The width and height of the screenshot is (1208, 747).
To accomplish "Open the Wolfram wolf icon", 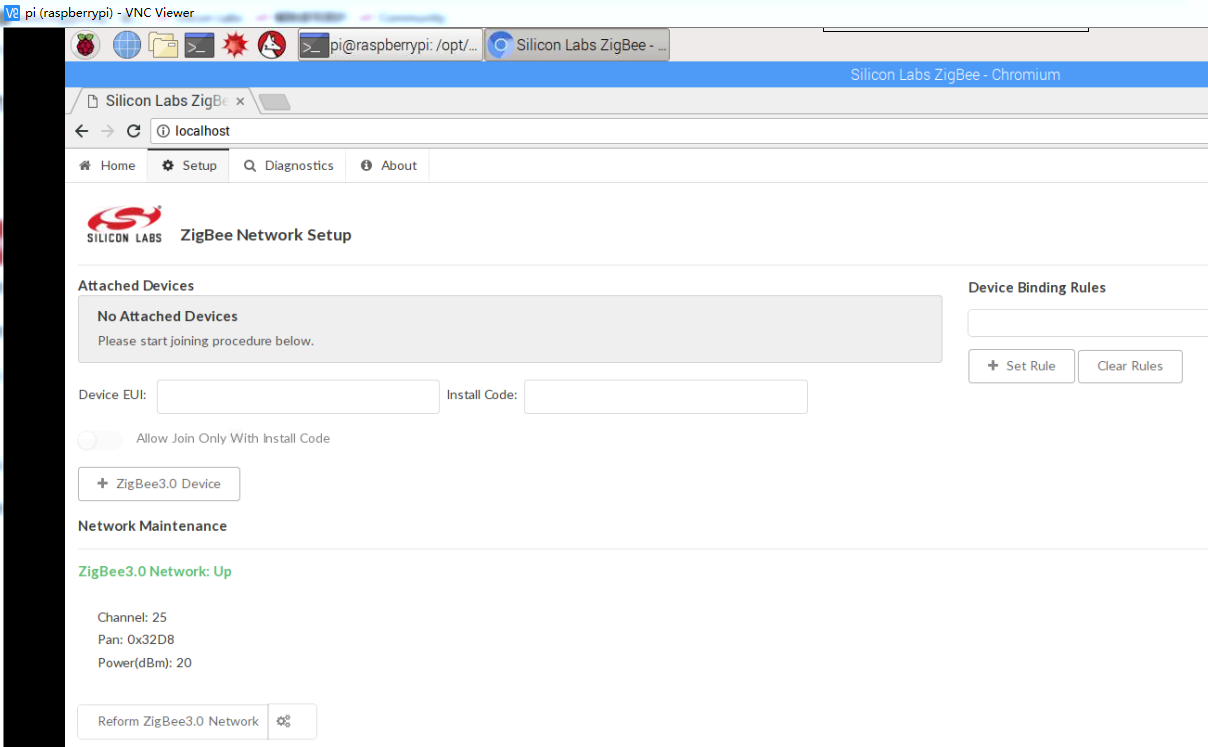I will (272, 45).
